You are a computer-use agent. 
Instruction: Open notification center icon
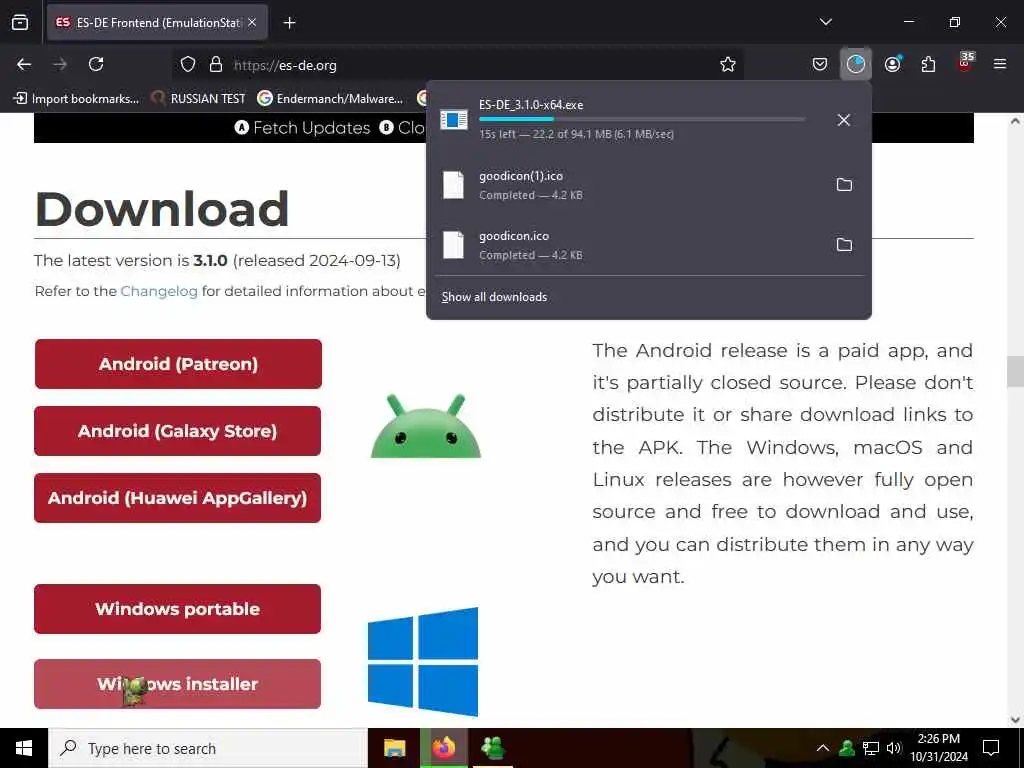pos(991,748)
